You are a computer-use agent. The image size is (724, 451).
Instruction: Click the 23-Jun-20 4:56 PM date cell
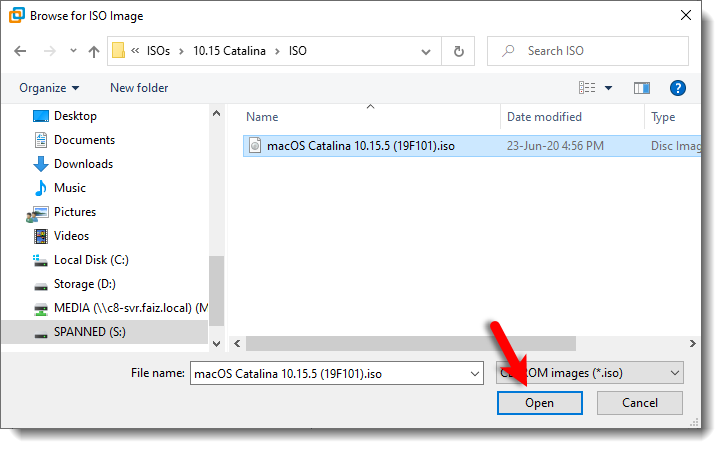pyautogui.click(x=555, y=146)
